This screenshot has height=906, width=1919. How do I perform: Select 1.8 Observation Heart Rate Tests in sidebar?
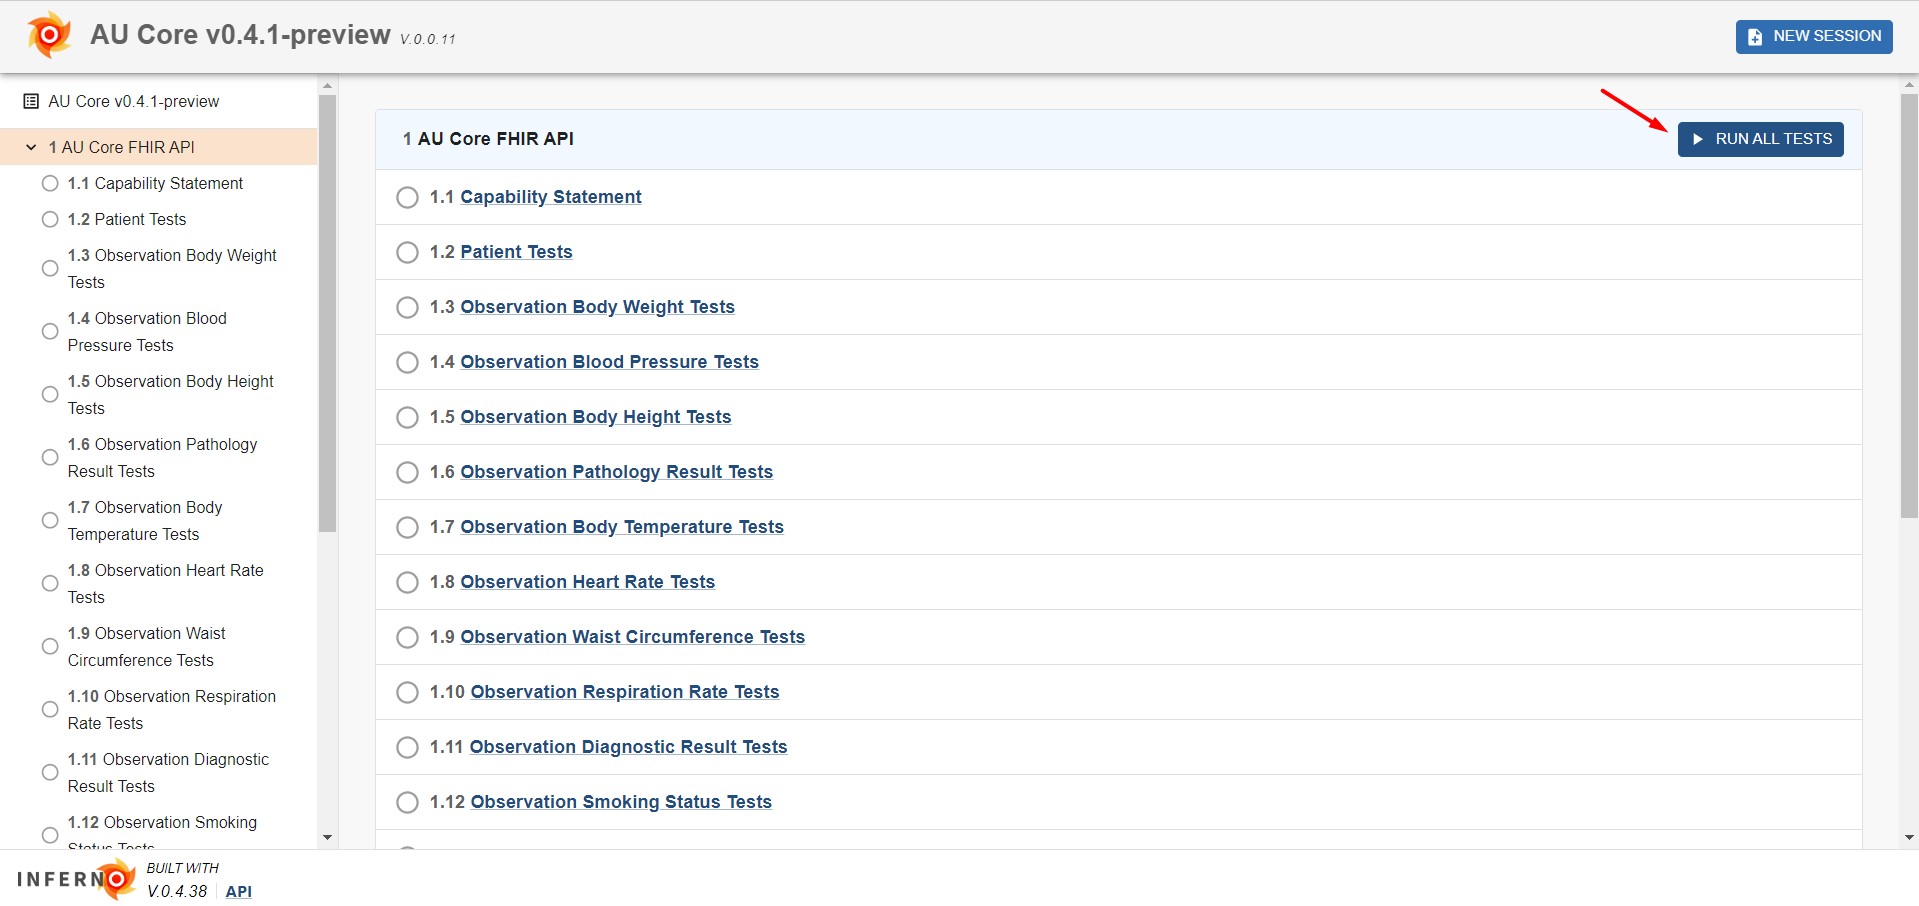point(165,583)
